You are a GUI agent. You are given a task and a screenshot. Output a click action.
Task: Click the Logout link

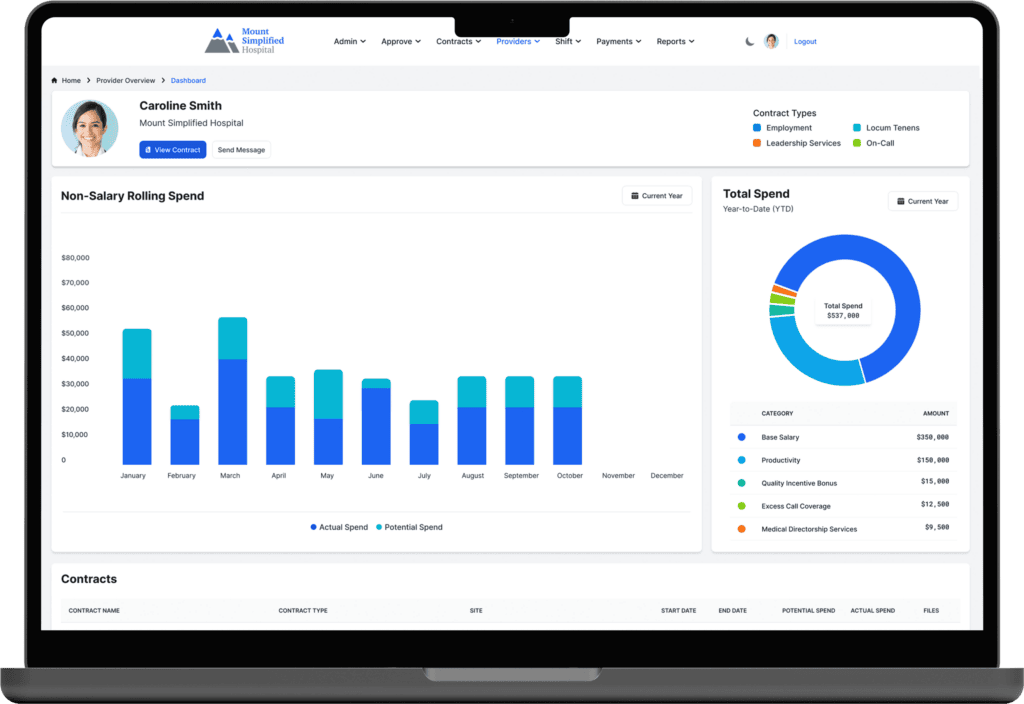coord(805,42)
